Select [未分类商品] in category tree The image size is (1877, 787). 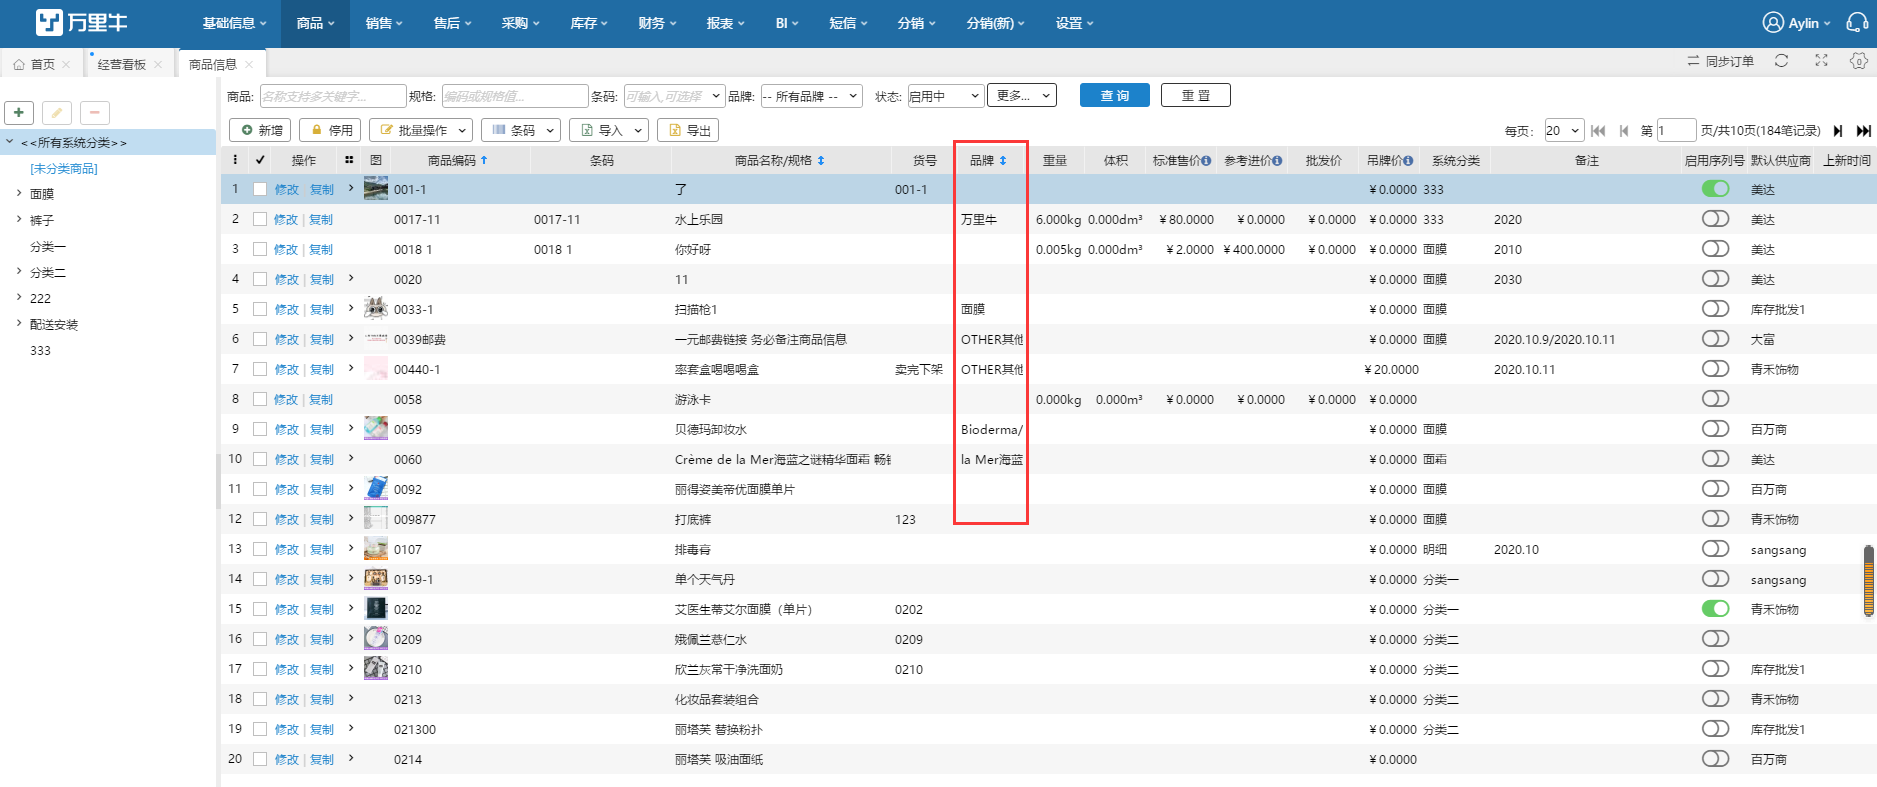[x=64, y=168]
